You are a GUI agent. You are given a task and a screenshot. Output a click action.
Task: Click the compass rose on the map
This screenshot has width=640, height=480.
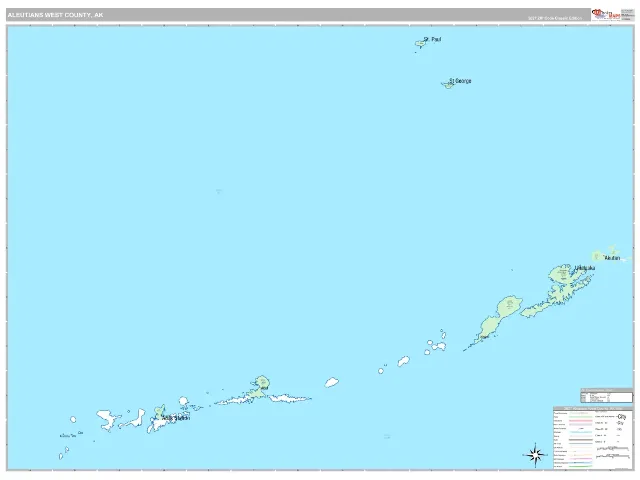(x=535, y=455)
